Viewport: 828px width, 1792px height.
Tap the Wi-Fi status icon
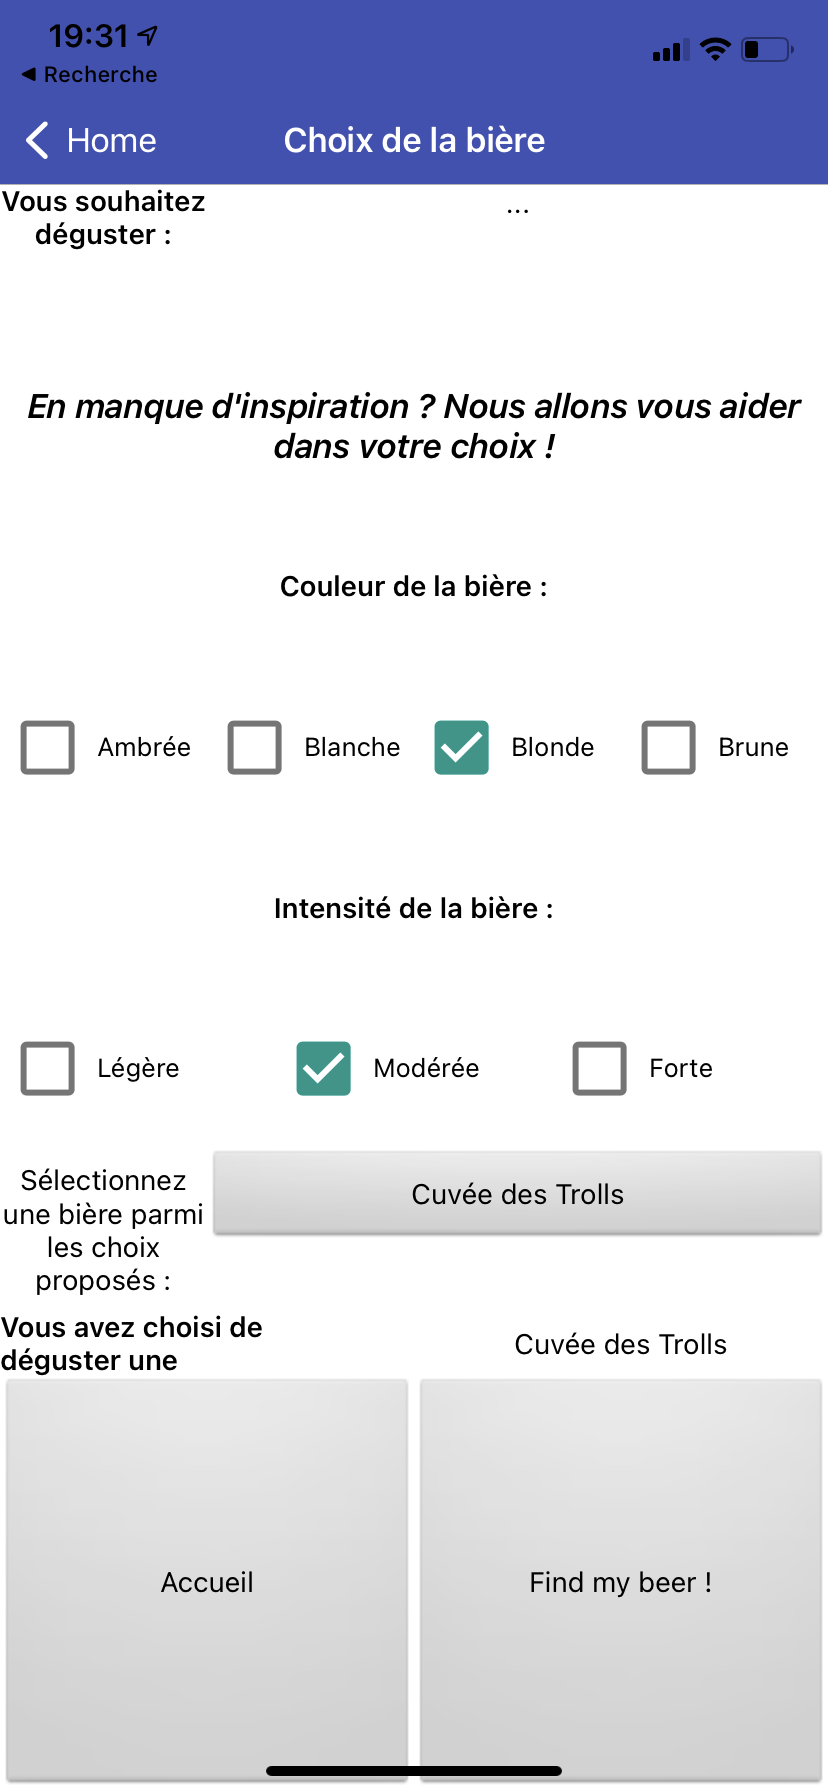click(715, 49)
